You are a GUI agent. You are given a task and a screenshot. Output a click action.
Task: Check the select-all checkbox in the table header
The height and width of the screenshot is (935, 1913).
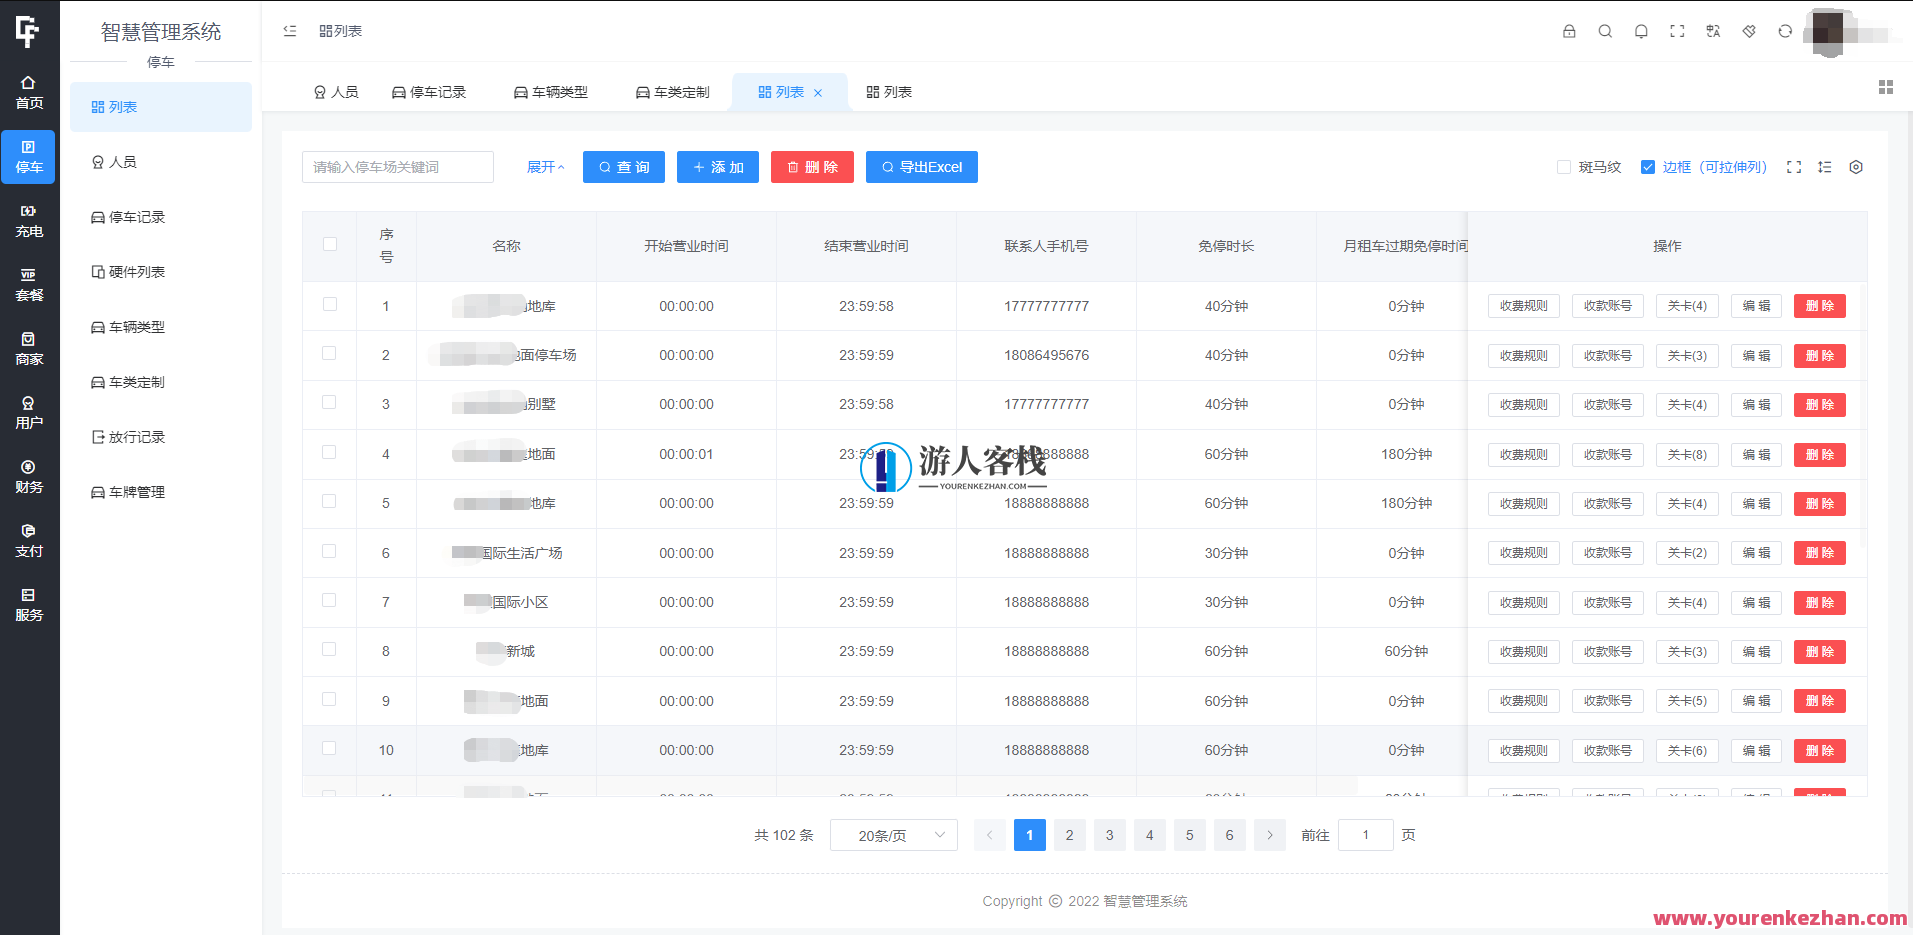coord(329,243)
